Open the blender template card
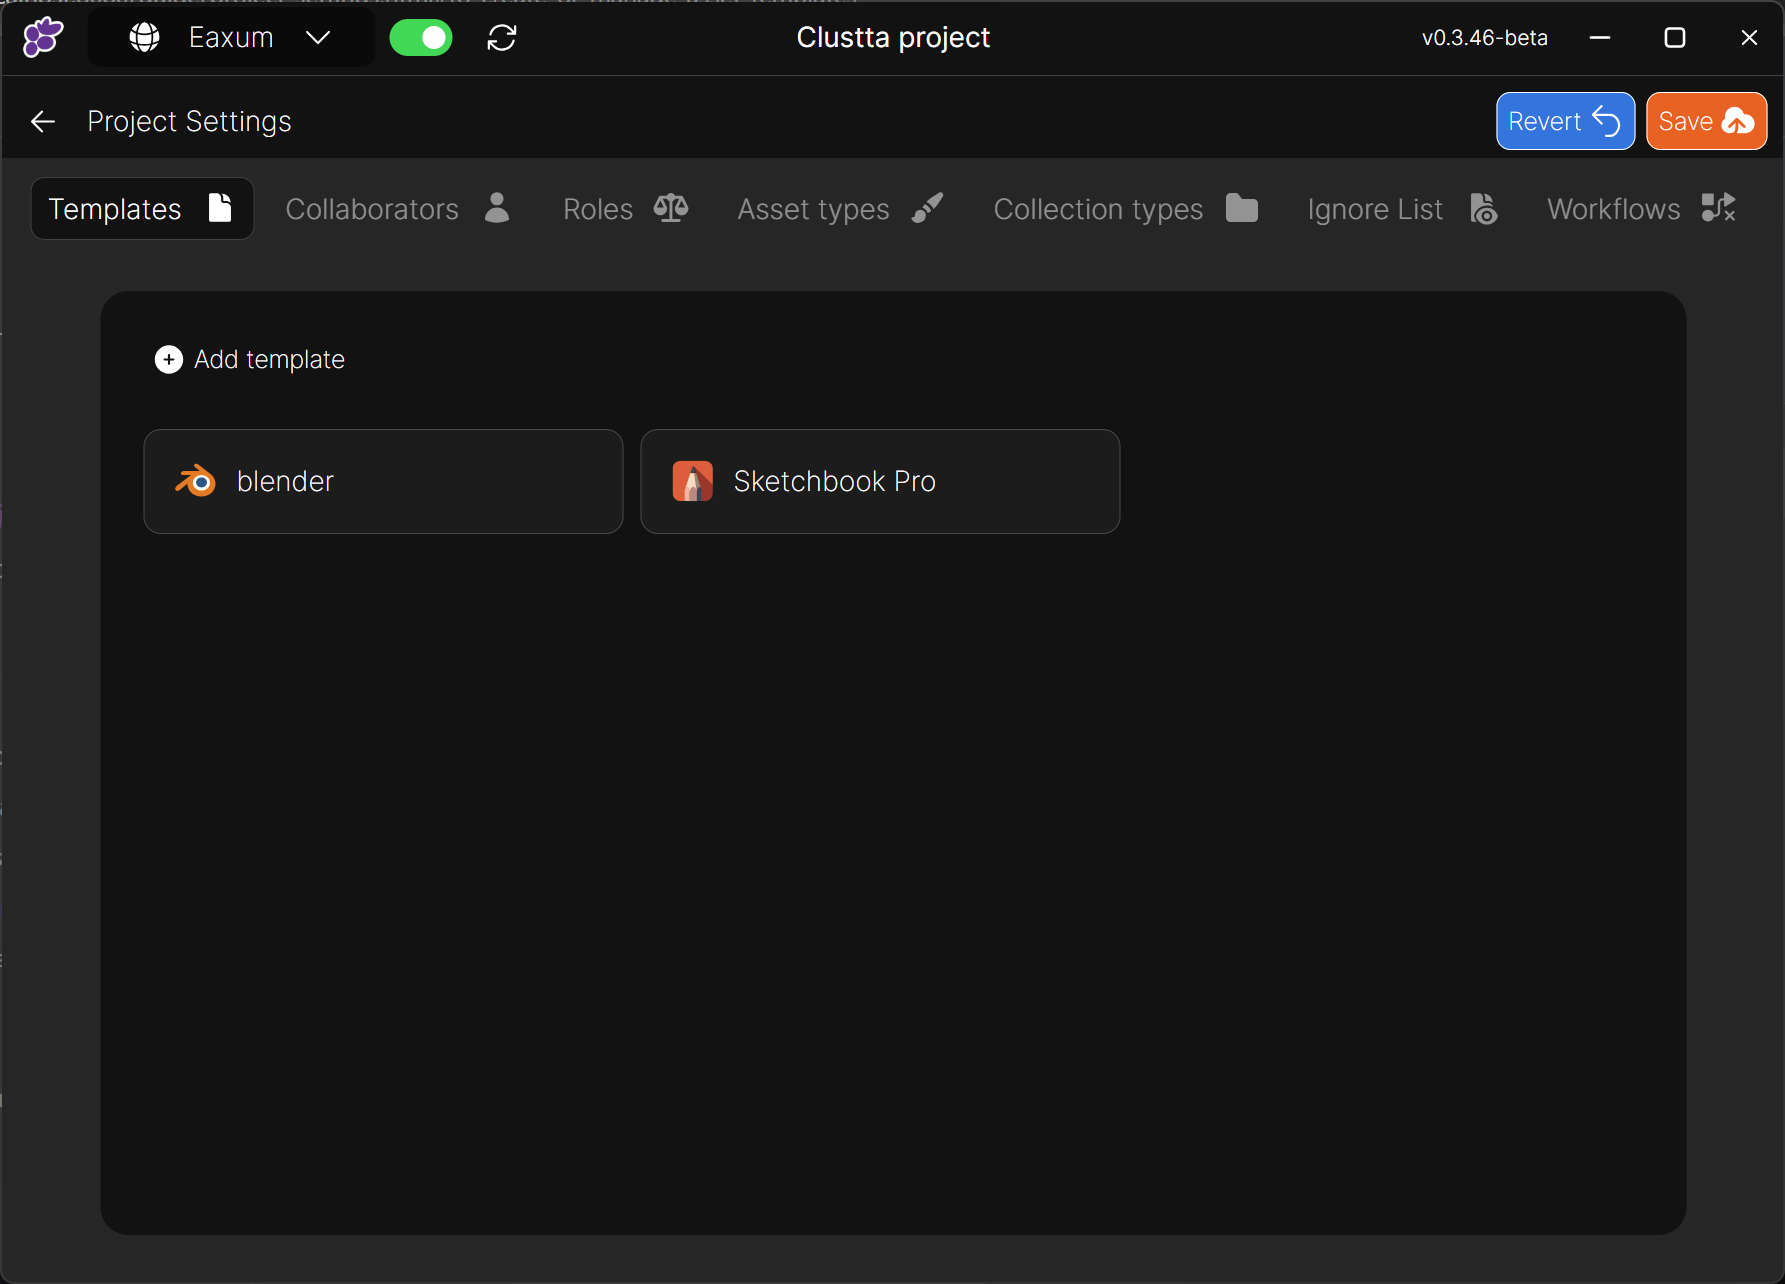Screen dimensions: 1785x1284 (x=383, y=481)
